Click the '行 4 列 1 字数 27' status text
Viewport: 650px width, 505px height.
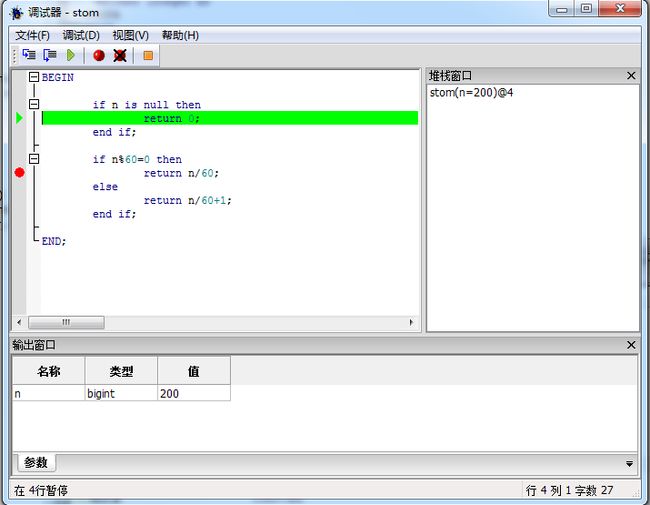(x=570, y=490)
